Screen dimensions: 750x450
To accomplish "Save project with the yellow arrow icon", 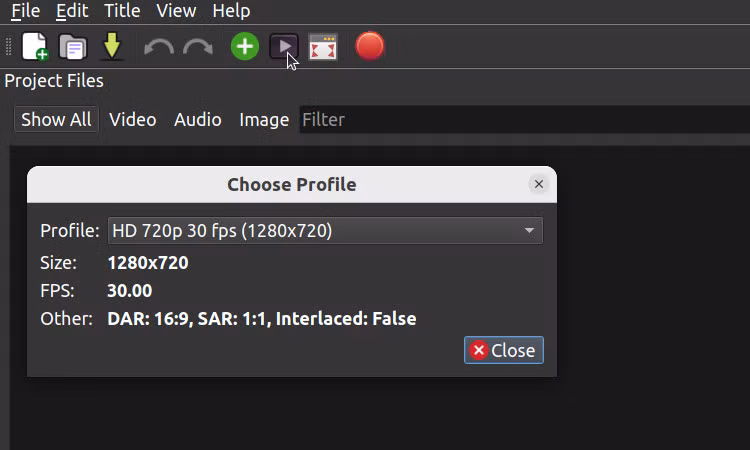I will (x=111, y=46).
